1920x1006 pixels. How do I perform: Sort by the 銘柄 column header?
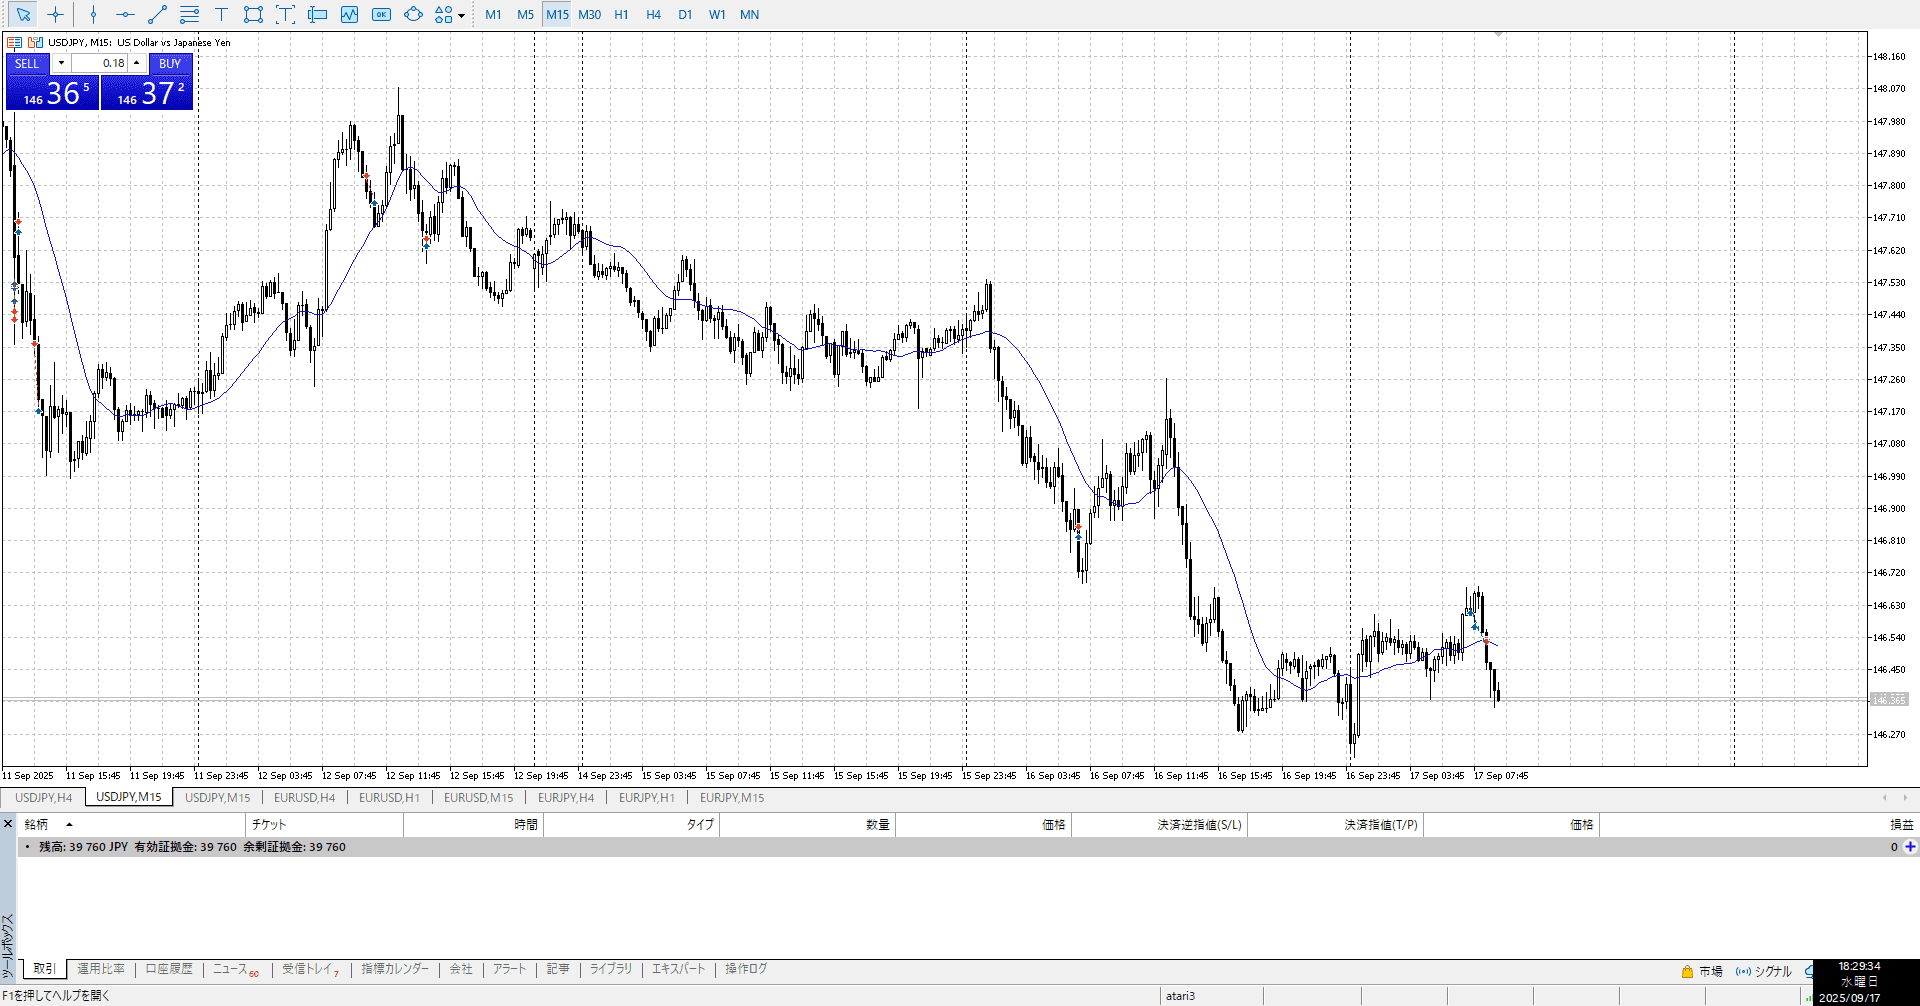coord(36,825)
